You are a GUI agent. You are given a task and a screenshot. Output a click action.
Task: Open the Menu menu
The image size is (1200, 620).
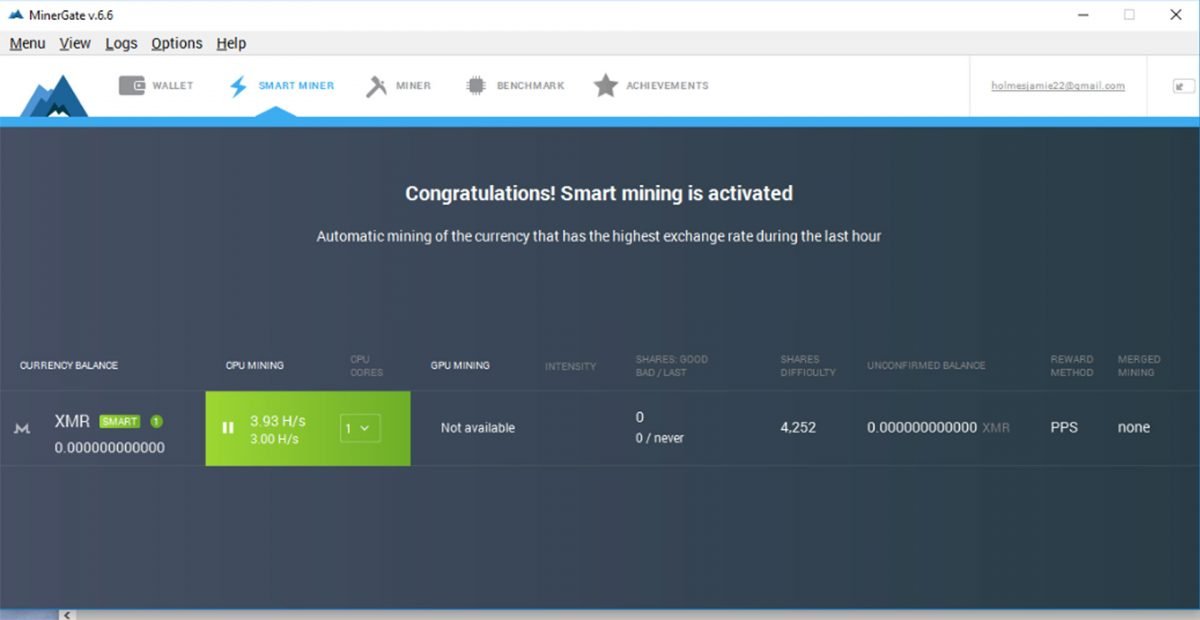28,43
